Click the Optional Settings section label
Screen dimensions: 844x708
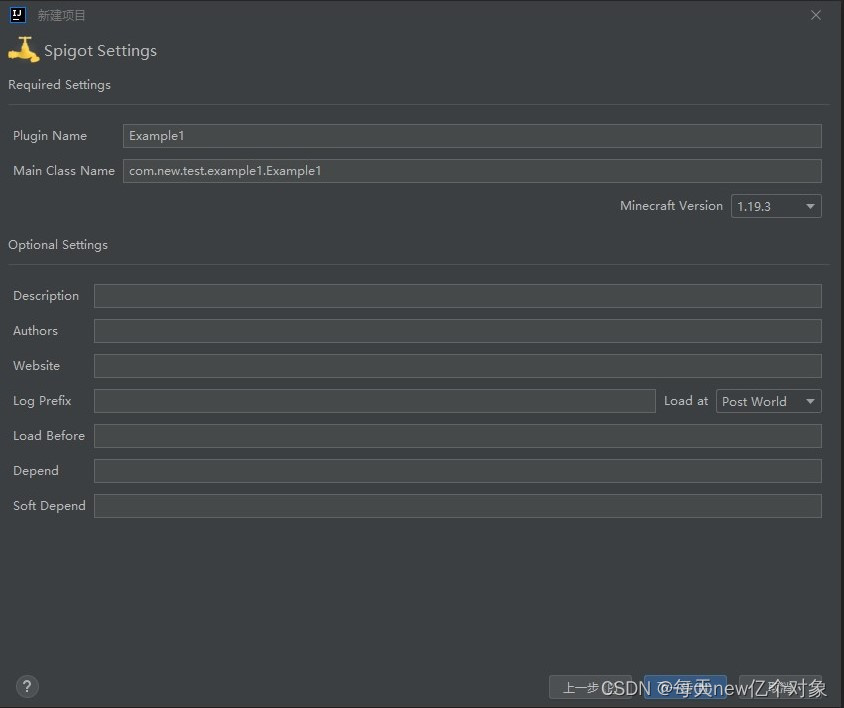(58, 244)
